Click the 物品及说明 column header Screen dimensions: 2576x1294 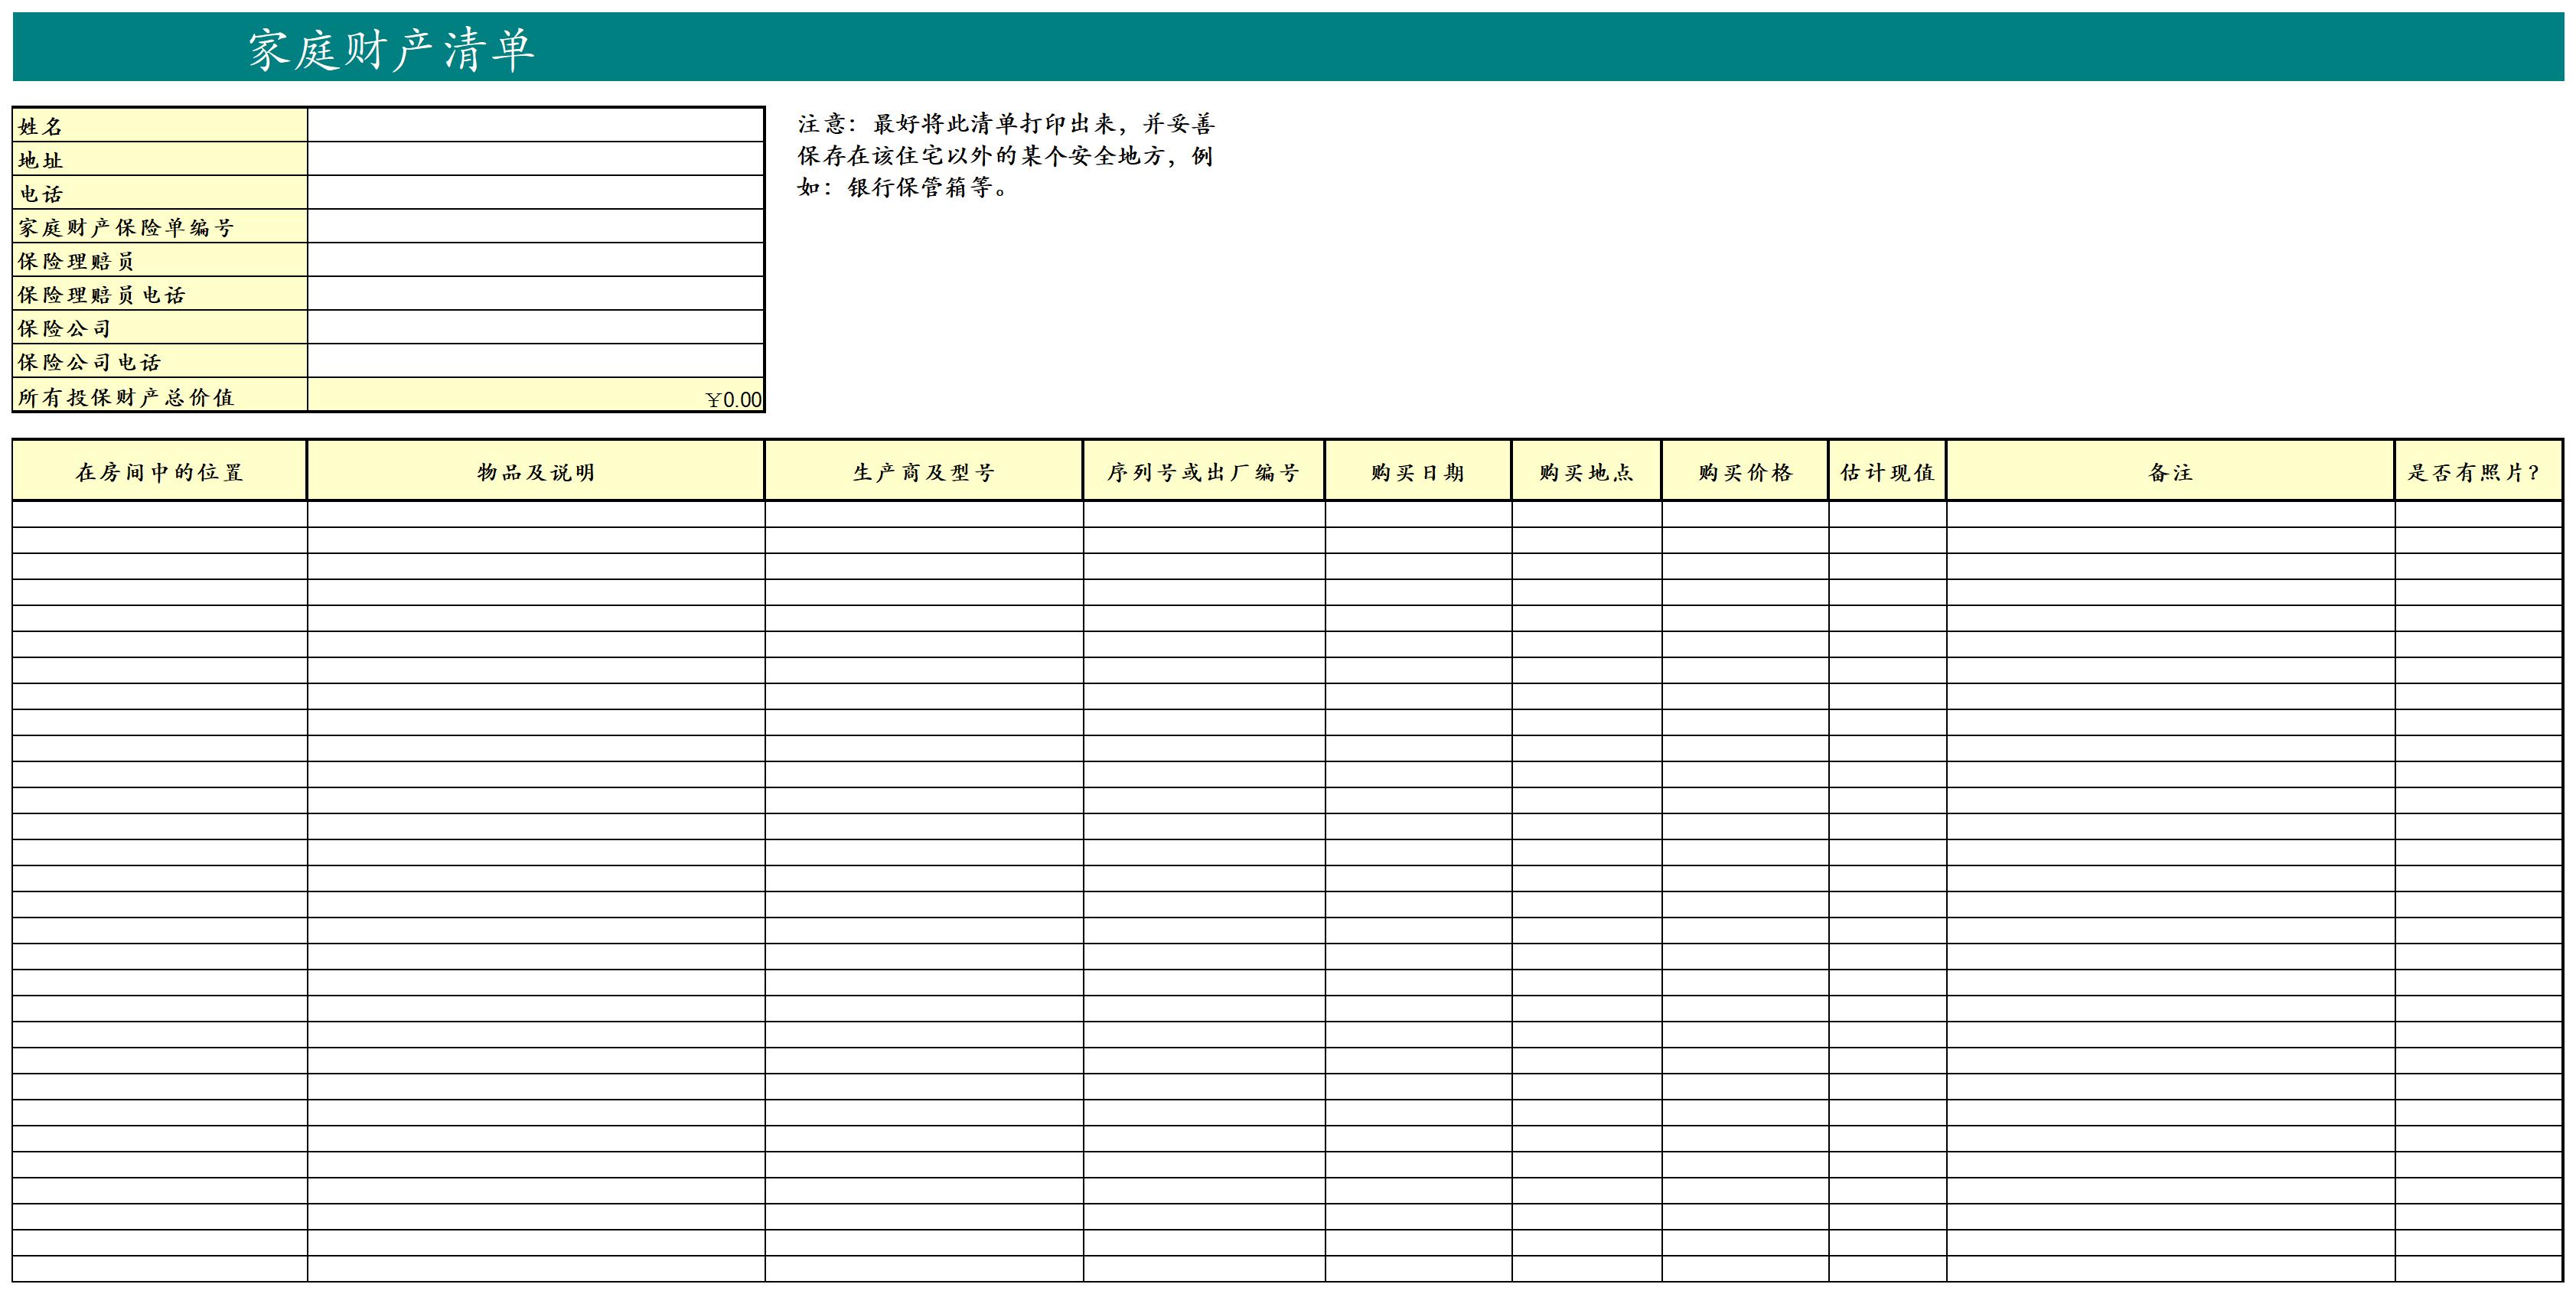(535, 471)
